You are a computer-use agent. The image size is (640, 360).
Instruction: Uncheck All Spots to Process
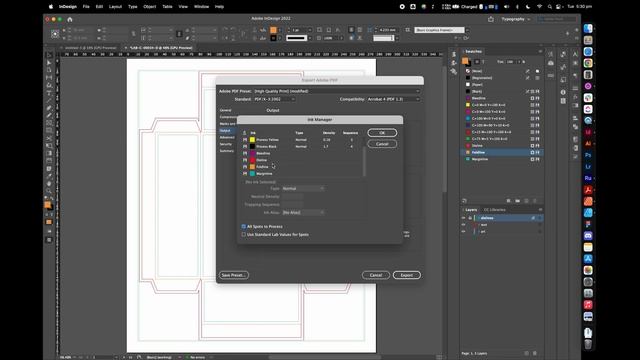pyautogui.click(x=244, y=227)
